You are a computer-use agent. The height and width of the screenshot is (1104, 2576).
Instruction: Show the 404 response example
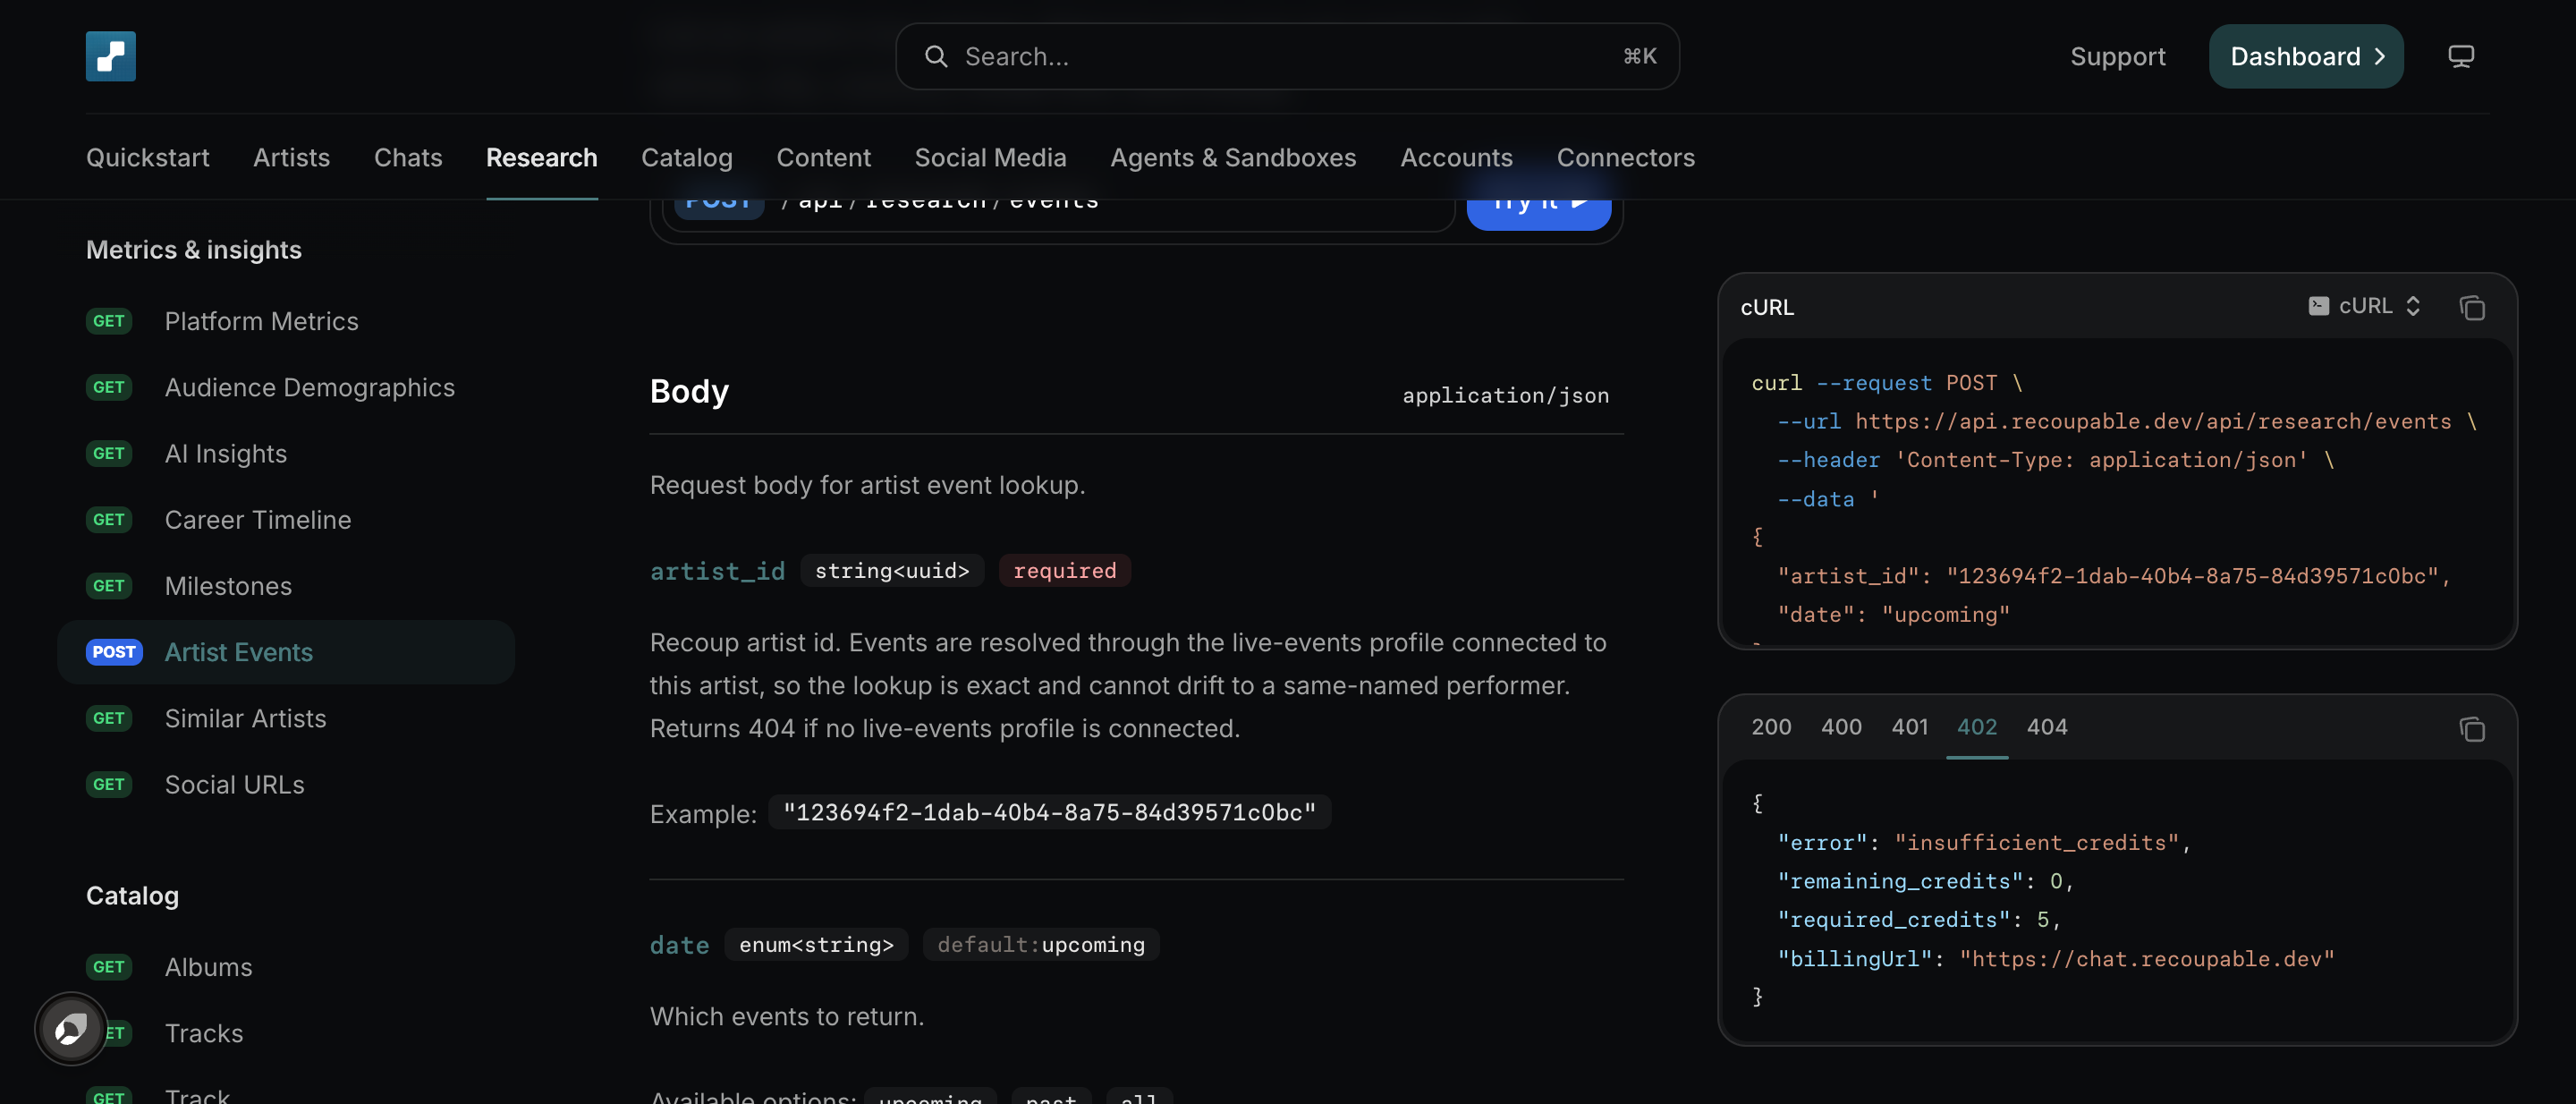tap(2046, 727)
